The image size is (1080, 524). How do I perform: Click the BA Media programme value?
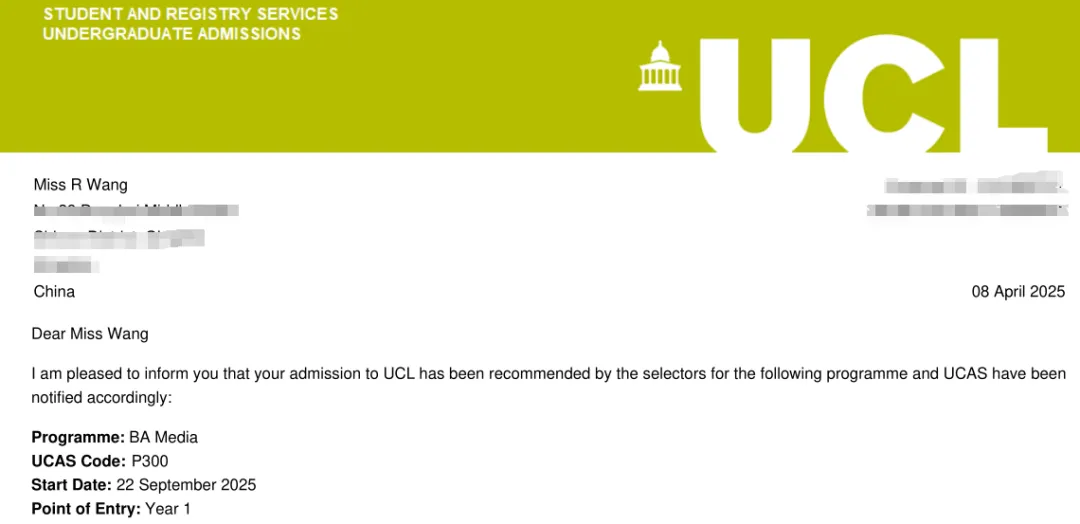pyautogui.click(x=163, y=437)
